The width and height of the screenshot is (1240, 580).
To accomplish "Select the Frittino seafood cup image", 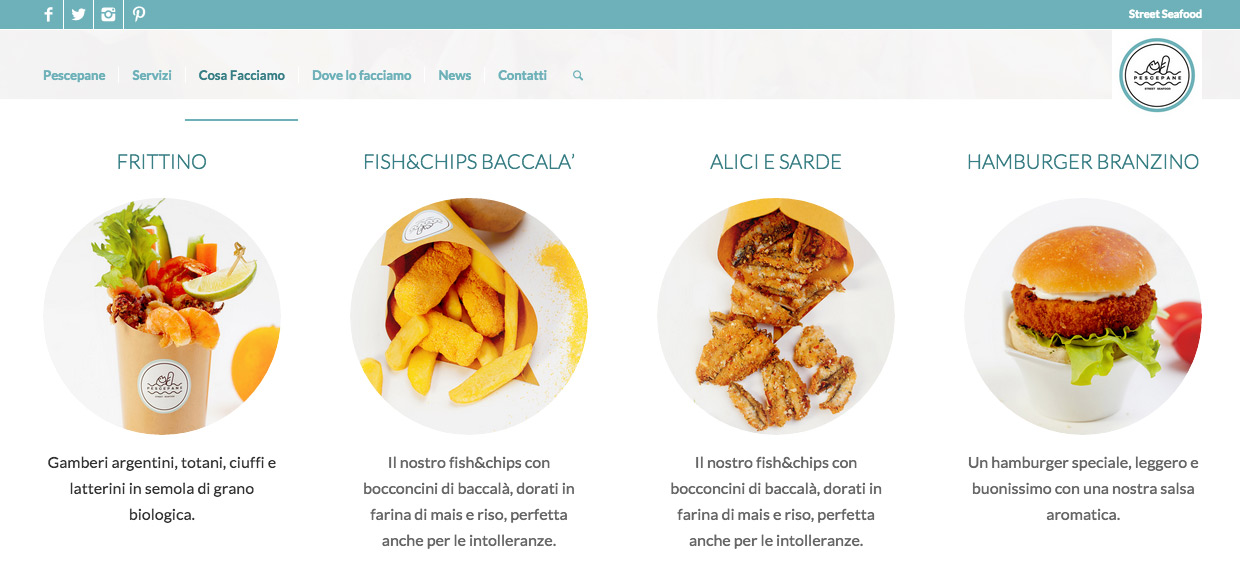I will [x=162, y=316].
